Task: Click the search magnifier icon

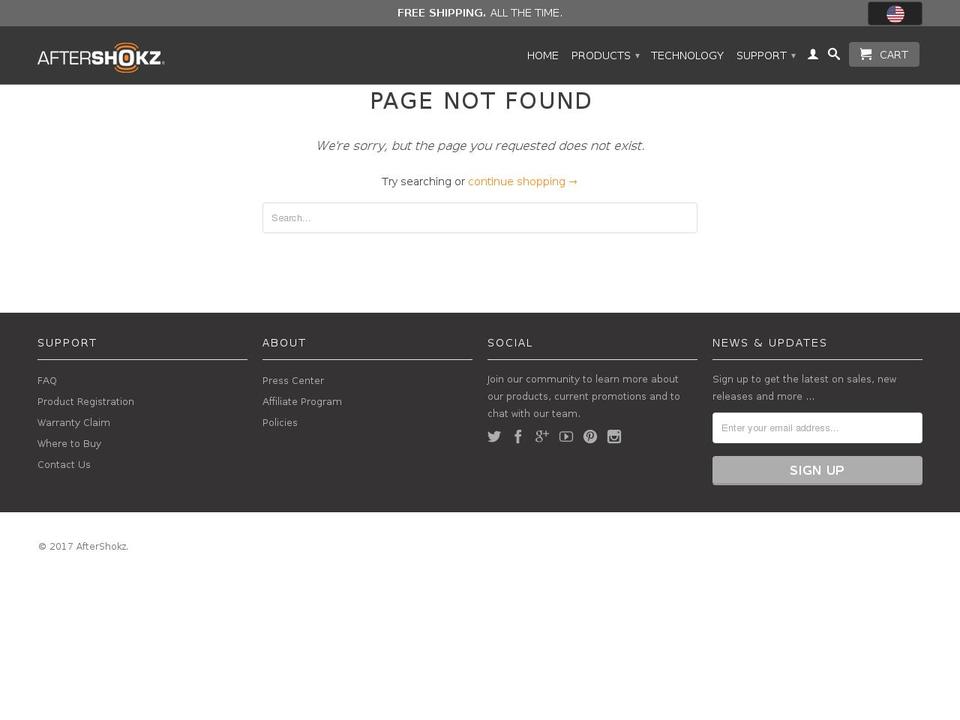Action: 834,55
